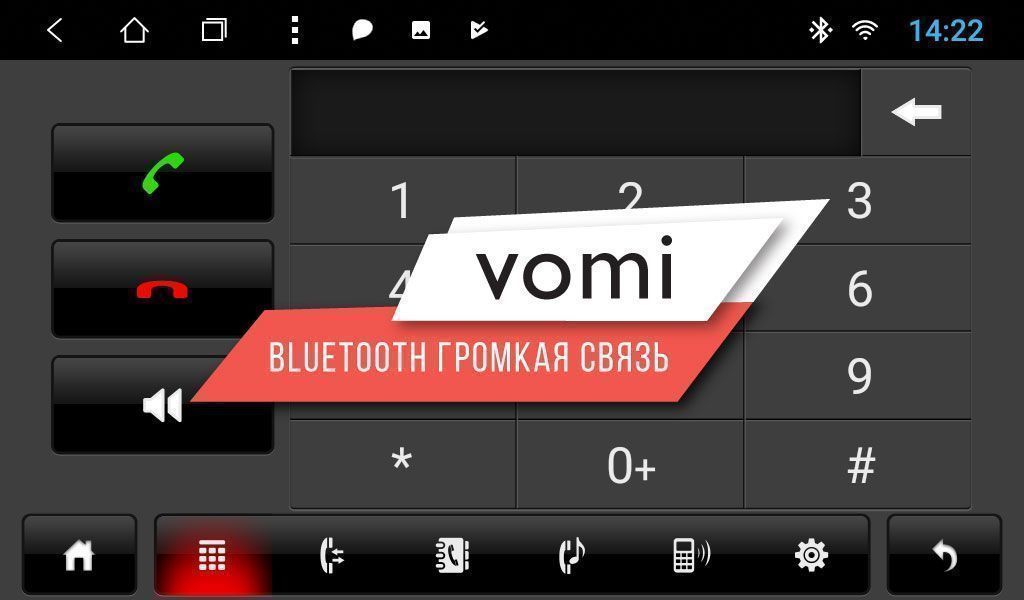This screenshot has width=1024, height=600.
Task: Open the phonebook contacts icon
Action: 452,555
